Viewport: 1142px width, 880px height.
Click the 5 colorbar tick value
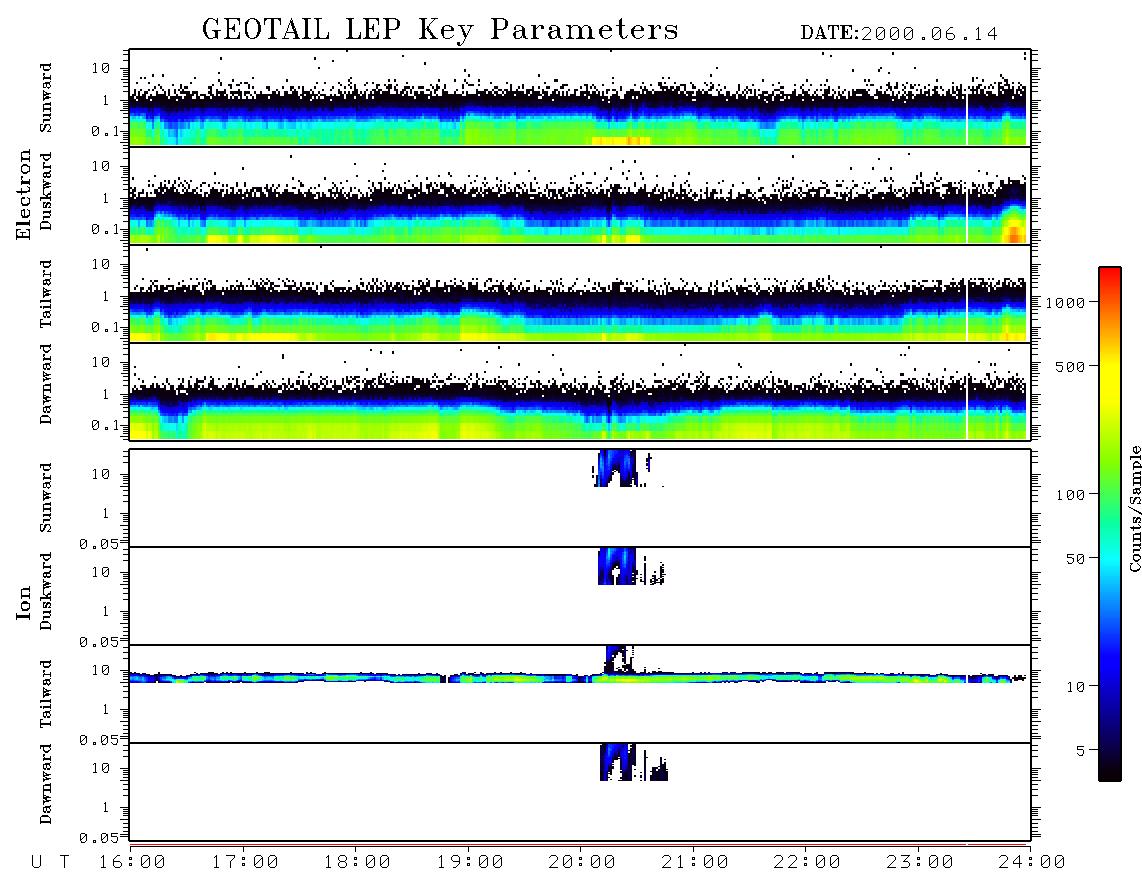tap(1080, 751)
